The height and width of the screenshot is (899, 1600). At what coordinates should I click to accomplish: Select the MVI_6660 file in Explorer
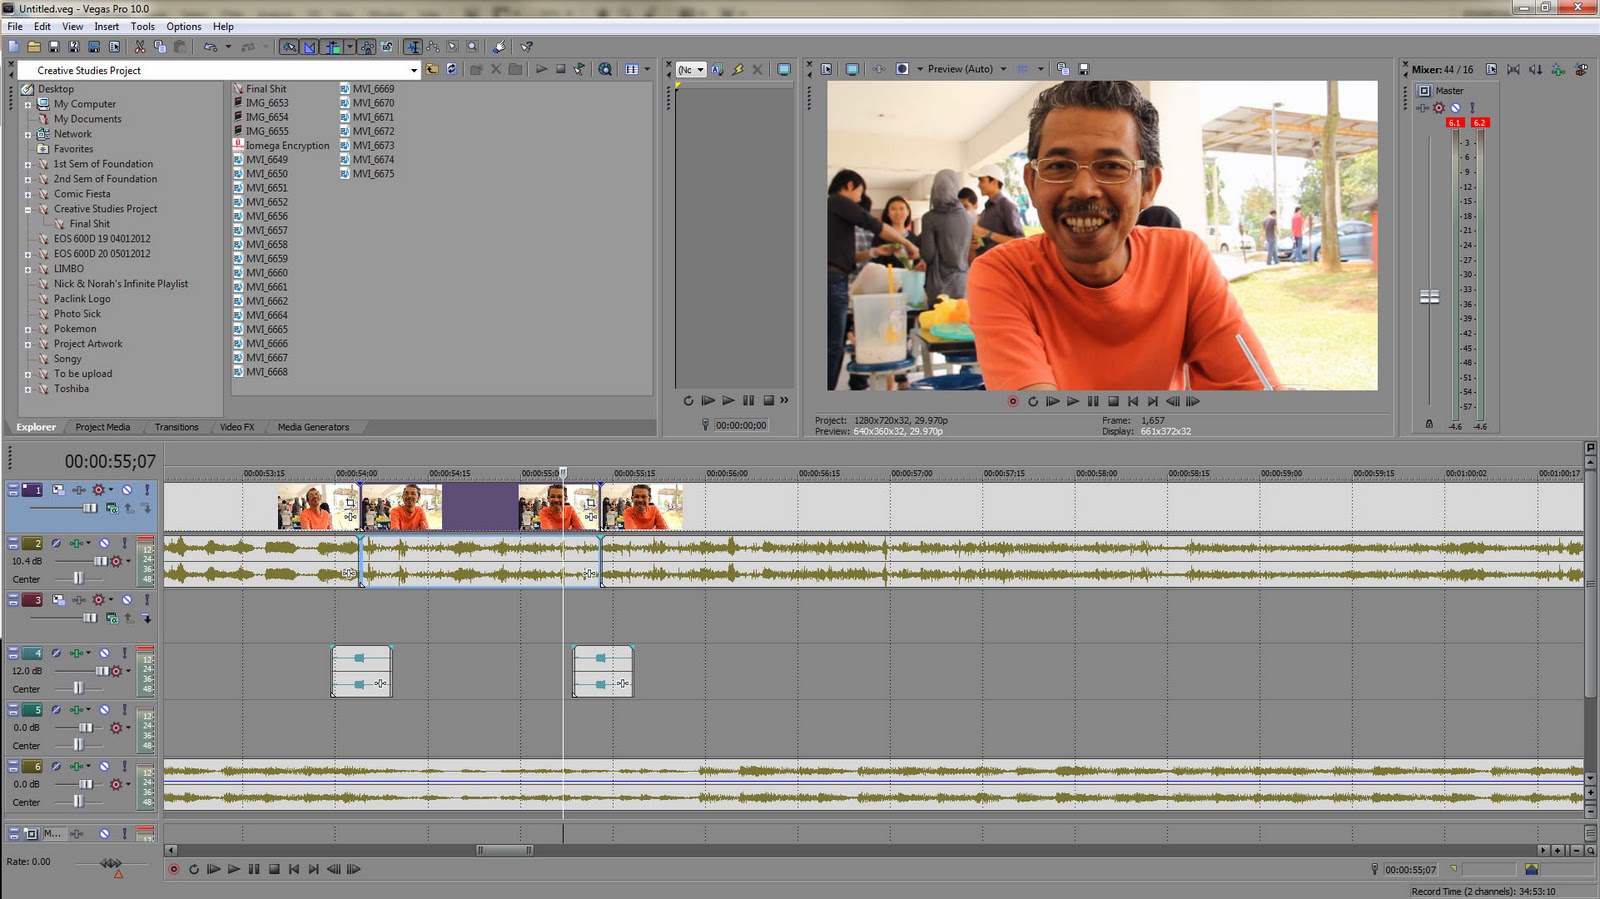click(267, 273)
